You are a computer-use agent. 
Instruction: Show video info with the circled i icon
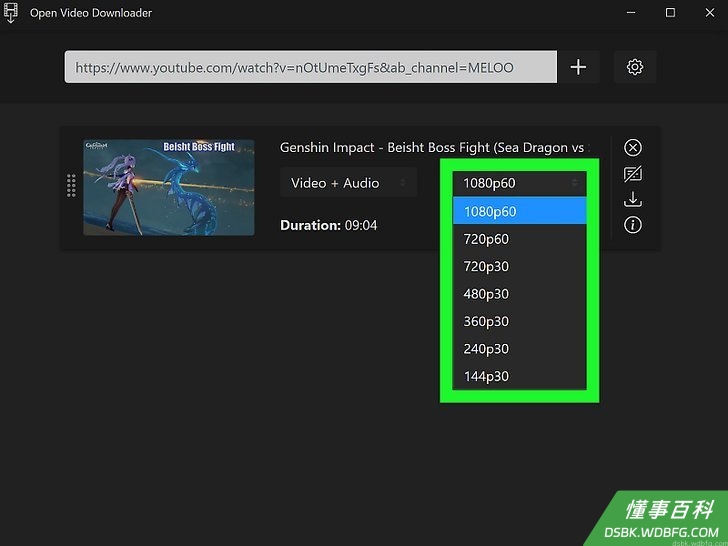[x=633, y=225]
